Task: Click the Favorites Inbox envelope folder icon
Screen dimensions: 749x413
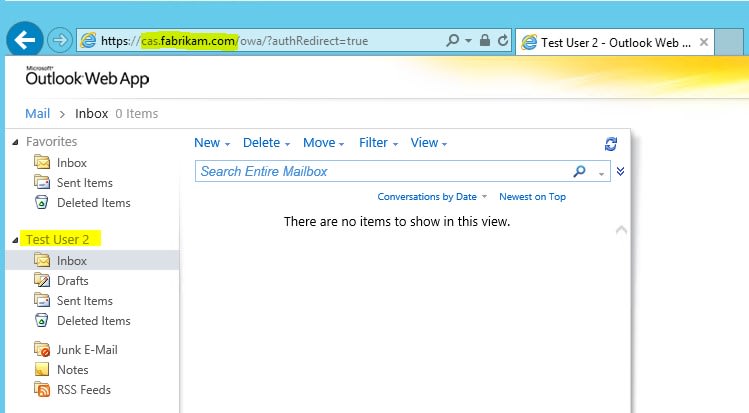Action: tap(42, 162)
